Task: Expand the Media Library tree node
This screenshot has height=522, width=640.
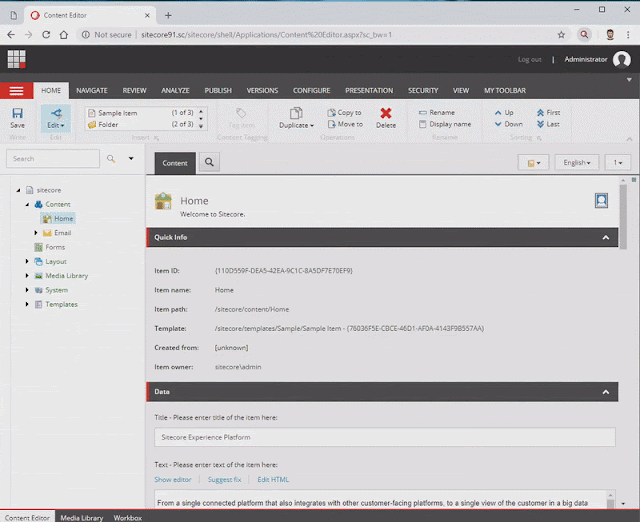Action: [x=27, y=276]
